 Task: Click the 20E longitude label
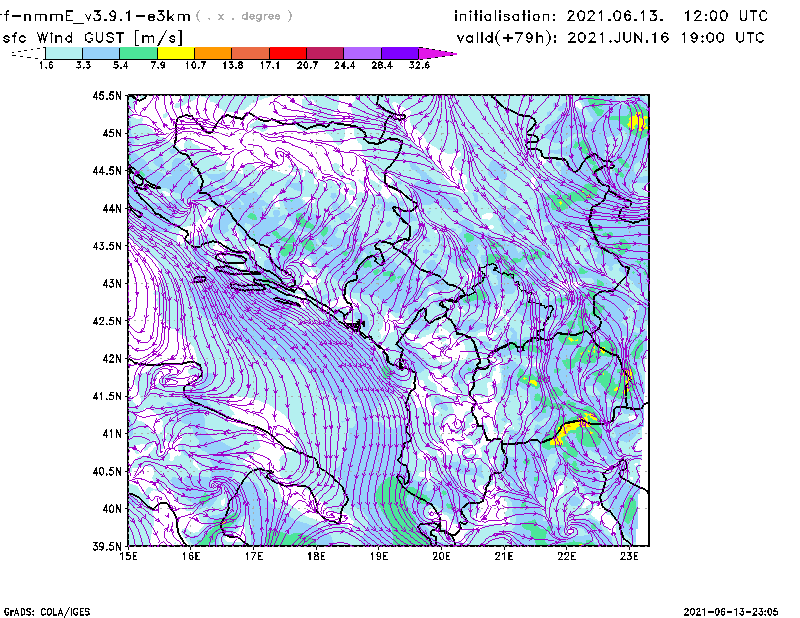(x=441, y=556)
